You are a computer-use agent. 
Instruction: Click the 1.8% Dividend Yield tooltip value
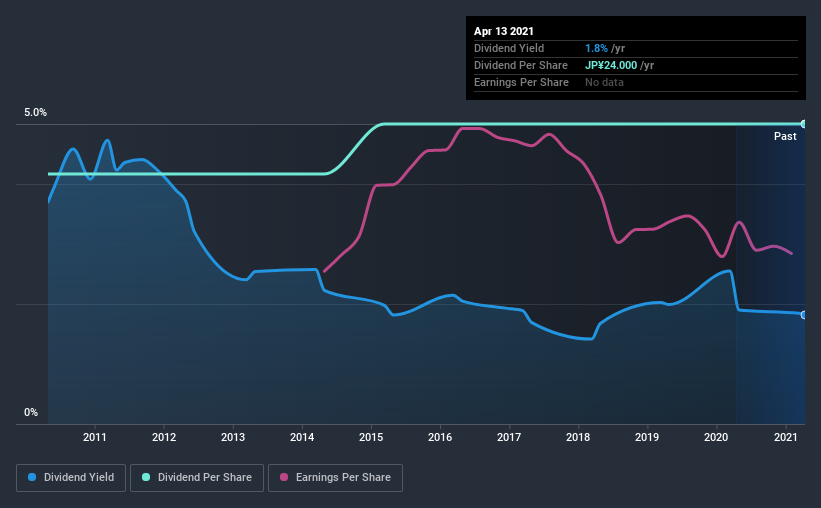596,48
